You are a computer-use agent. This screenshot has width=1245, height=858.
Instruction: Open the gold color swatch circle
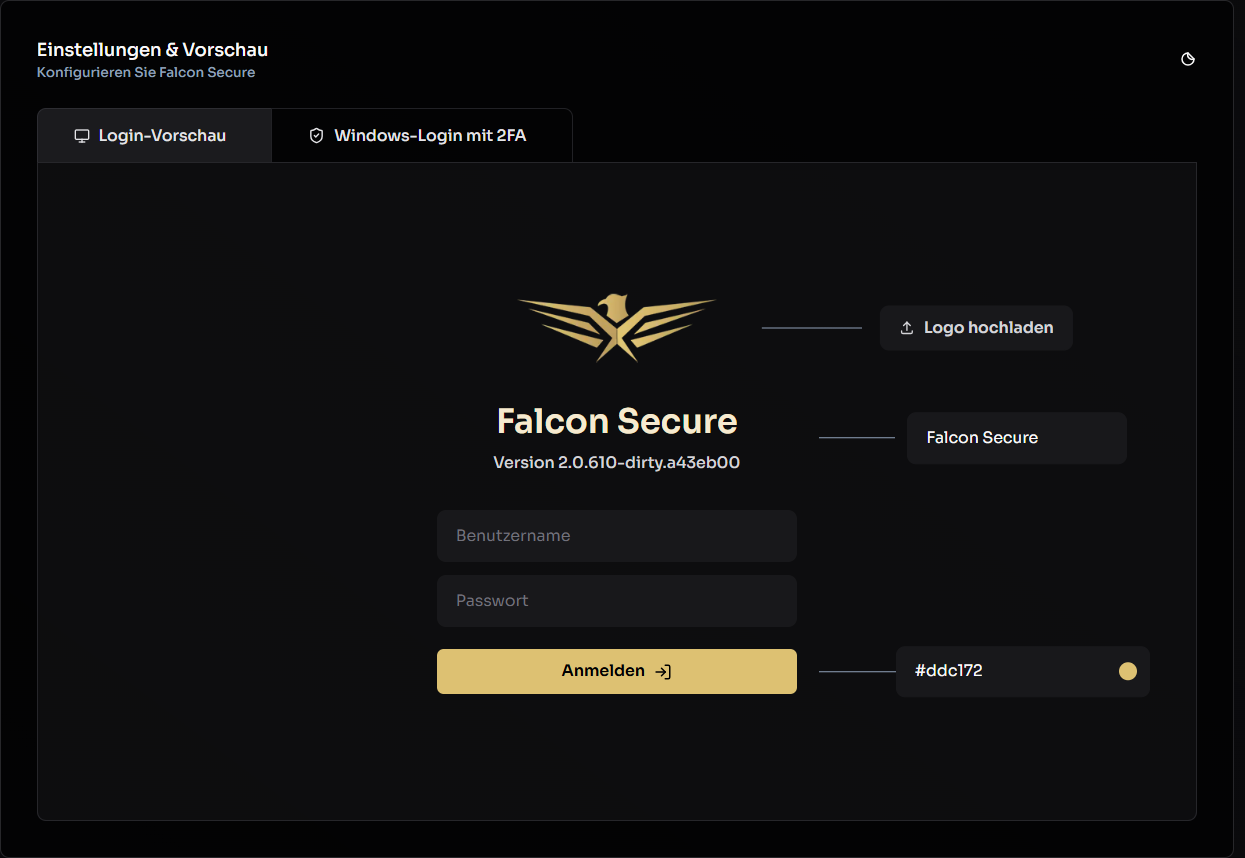pos(1128,671)
